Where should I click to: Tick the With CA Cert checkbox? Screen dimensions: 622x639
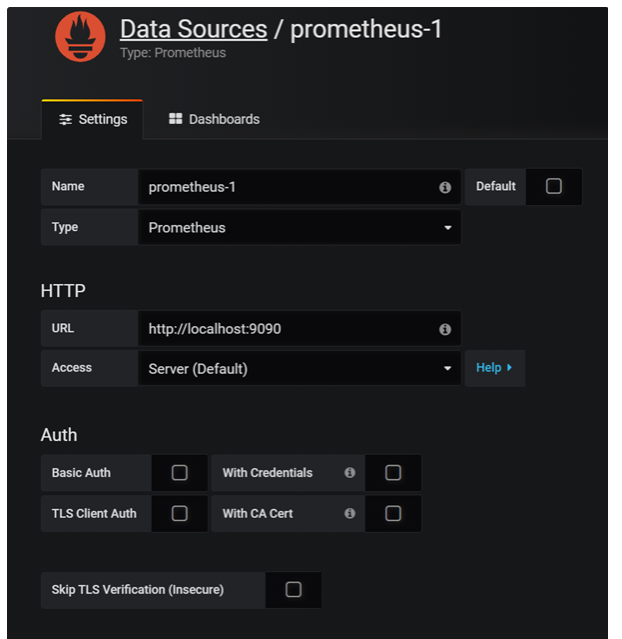tap(393, 513)
